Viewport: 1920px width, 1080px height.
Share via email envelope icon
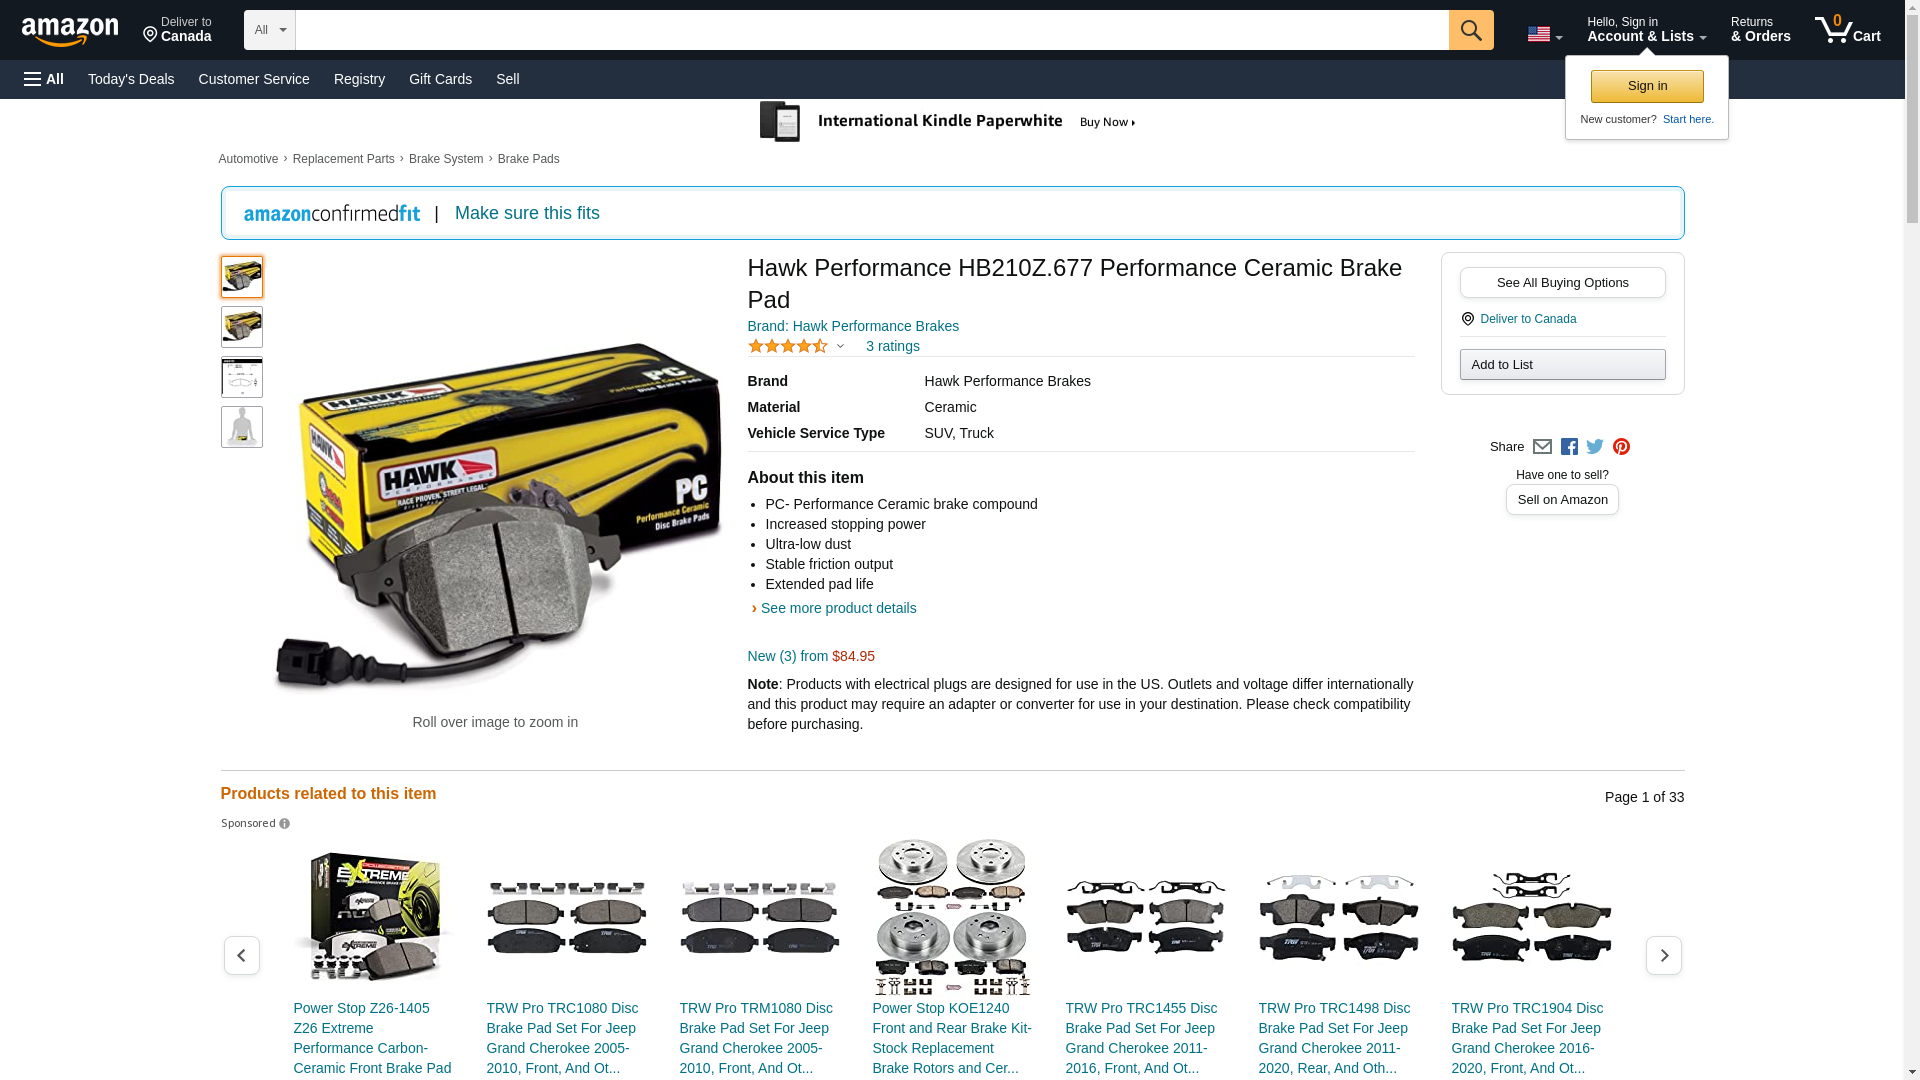[x=1542, y=447]
